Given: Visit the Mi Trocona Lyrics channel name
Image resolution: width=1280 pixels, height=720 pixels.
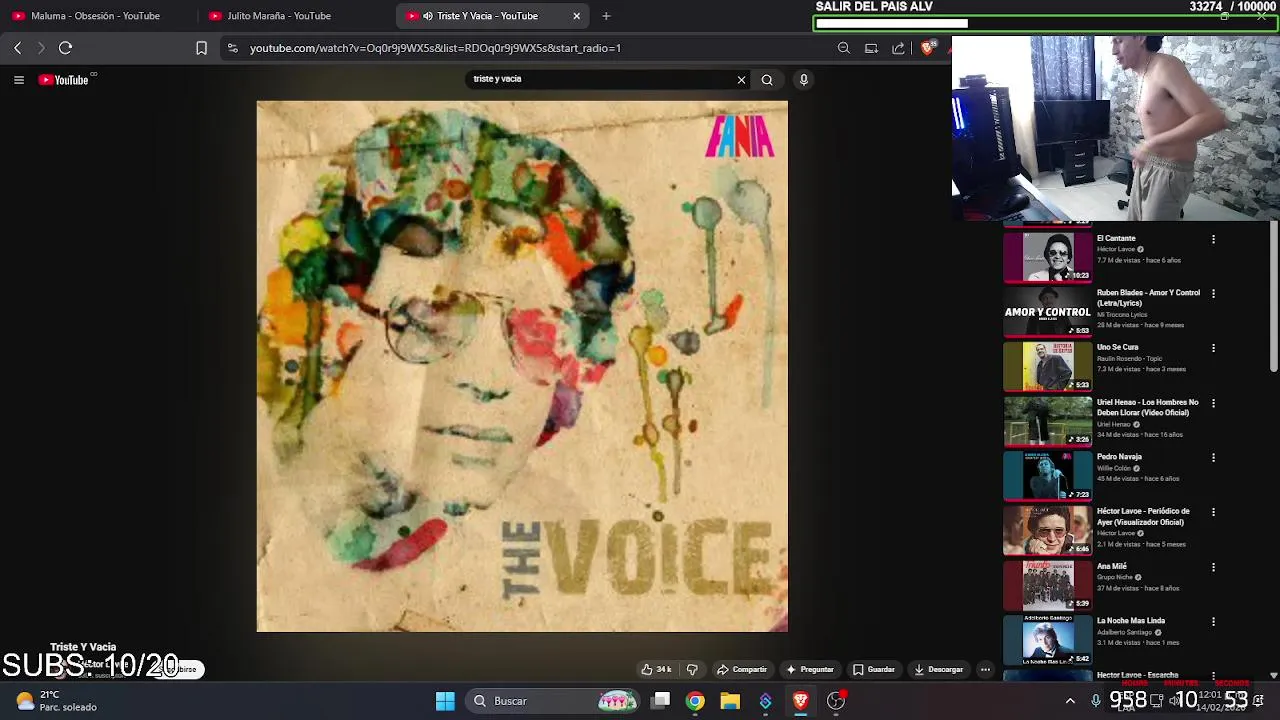Looking at the screenshot, I should [x=1122, y=315].
